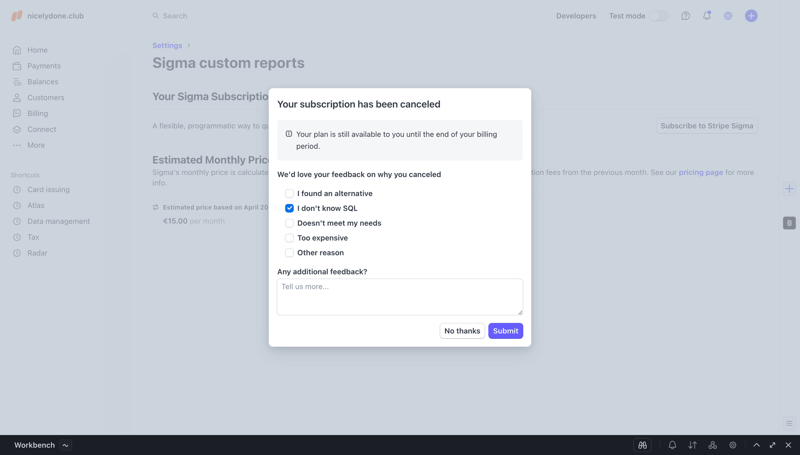
Task: Click the plus icon on right edge
Action: [x=789, y=189]
